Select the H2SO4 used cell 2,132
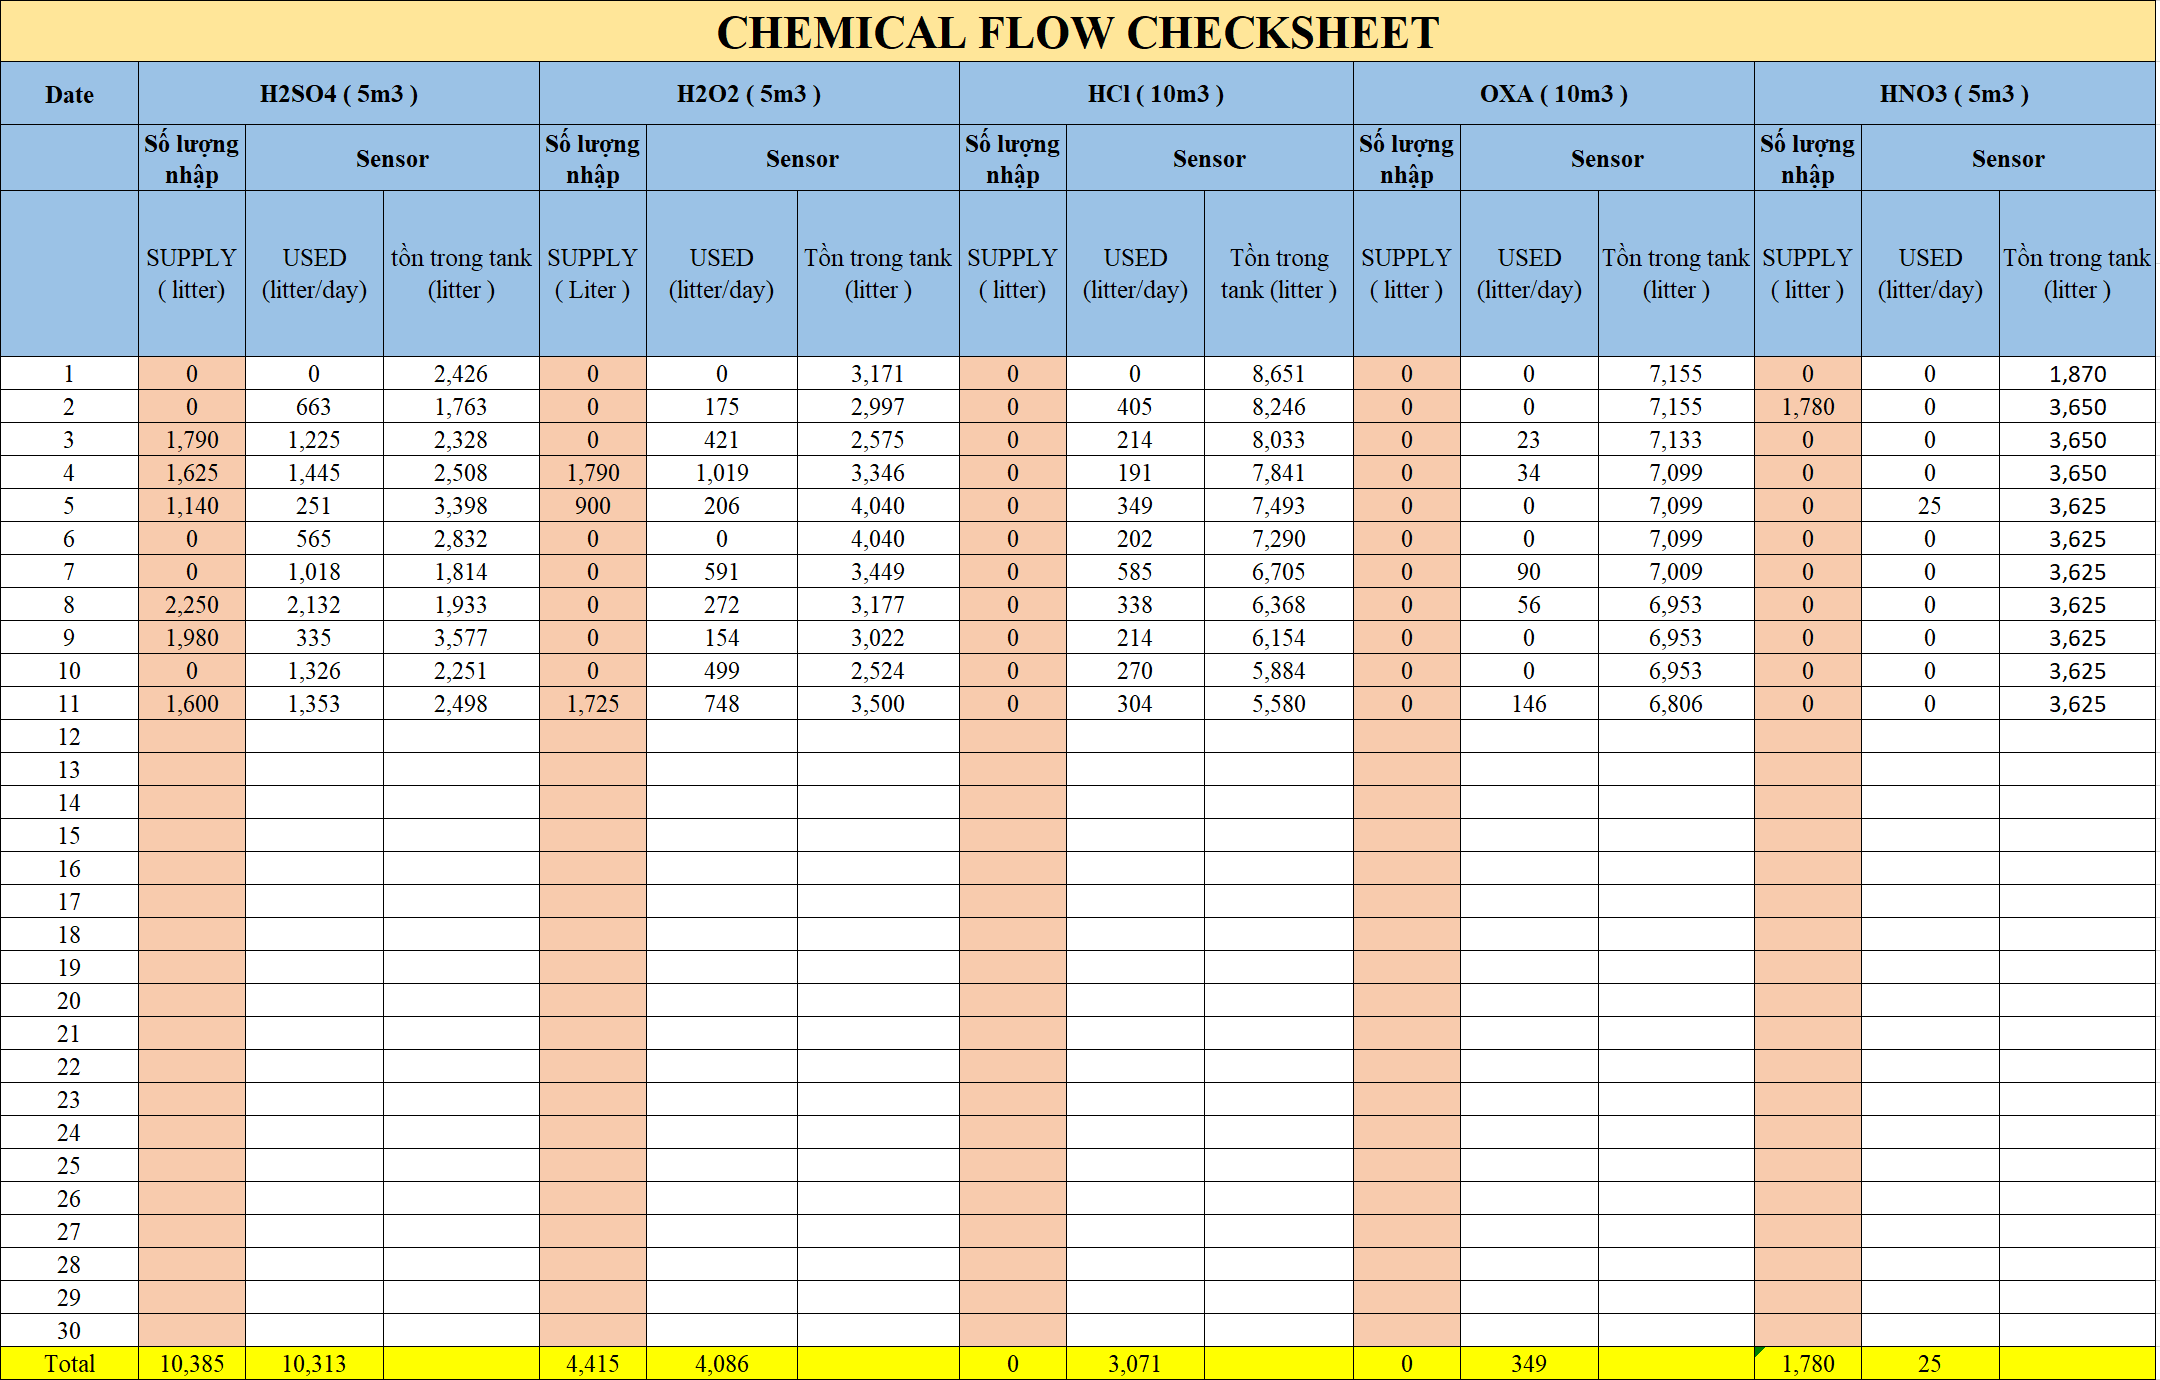This screenshot has height=1380, width=2160. tap(314, 605)
